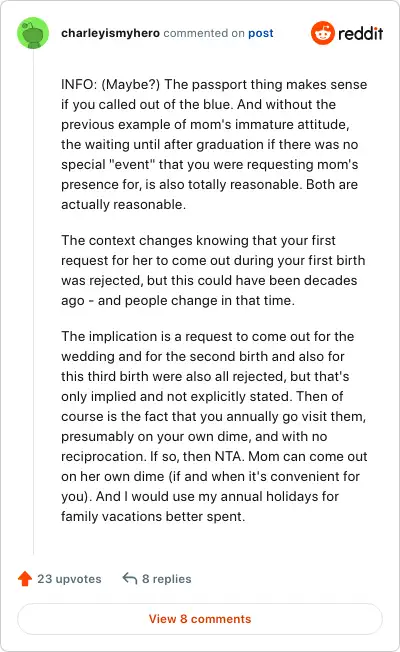Click the 'View 8 comments' button
This screenshot has height=652, width=400.
pyautogui.click(x=200, y=619)
